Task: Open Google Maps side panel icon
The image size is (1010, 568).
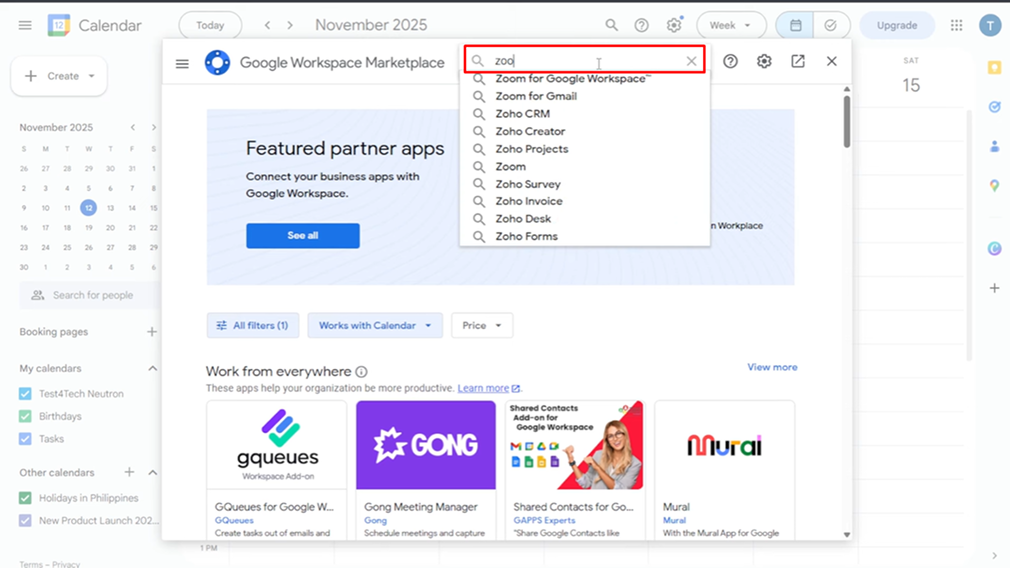Action: pyautogui.click(x=995, y=186)
